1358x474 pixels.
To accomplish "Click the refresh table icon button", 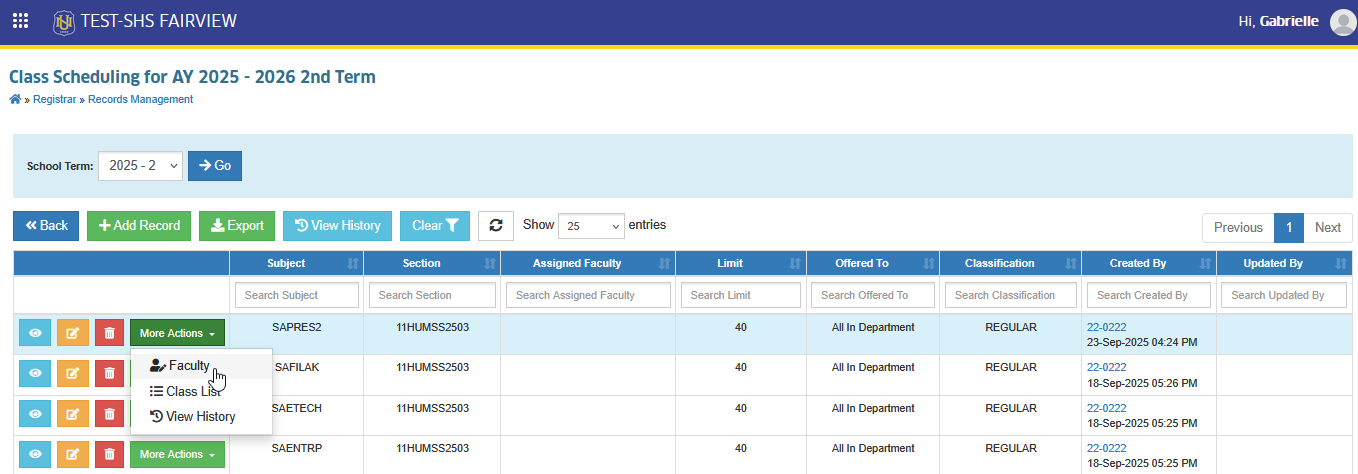I will tap(495, 226).
